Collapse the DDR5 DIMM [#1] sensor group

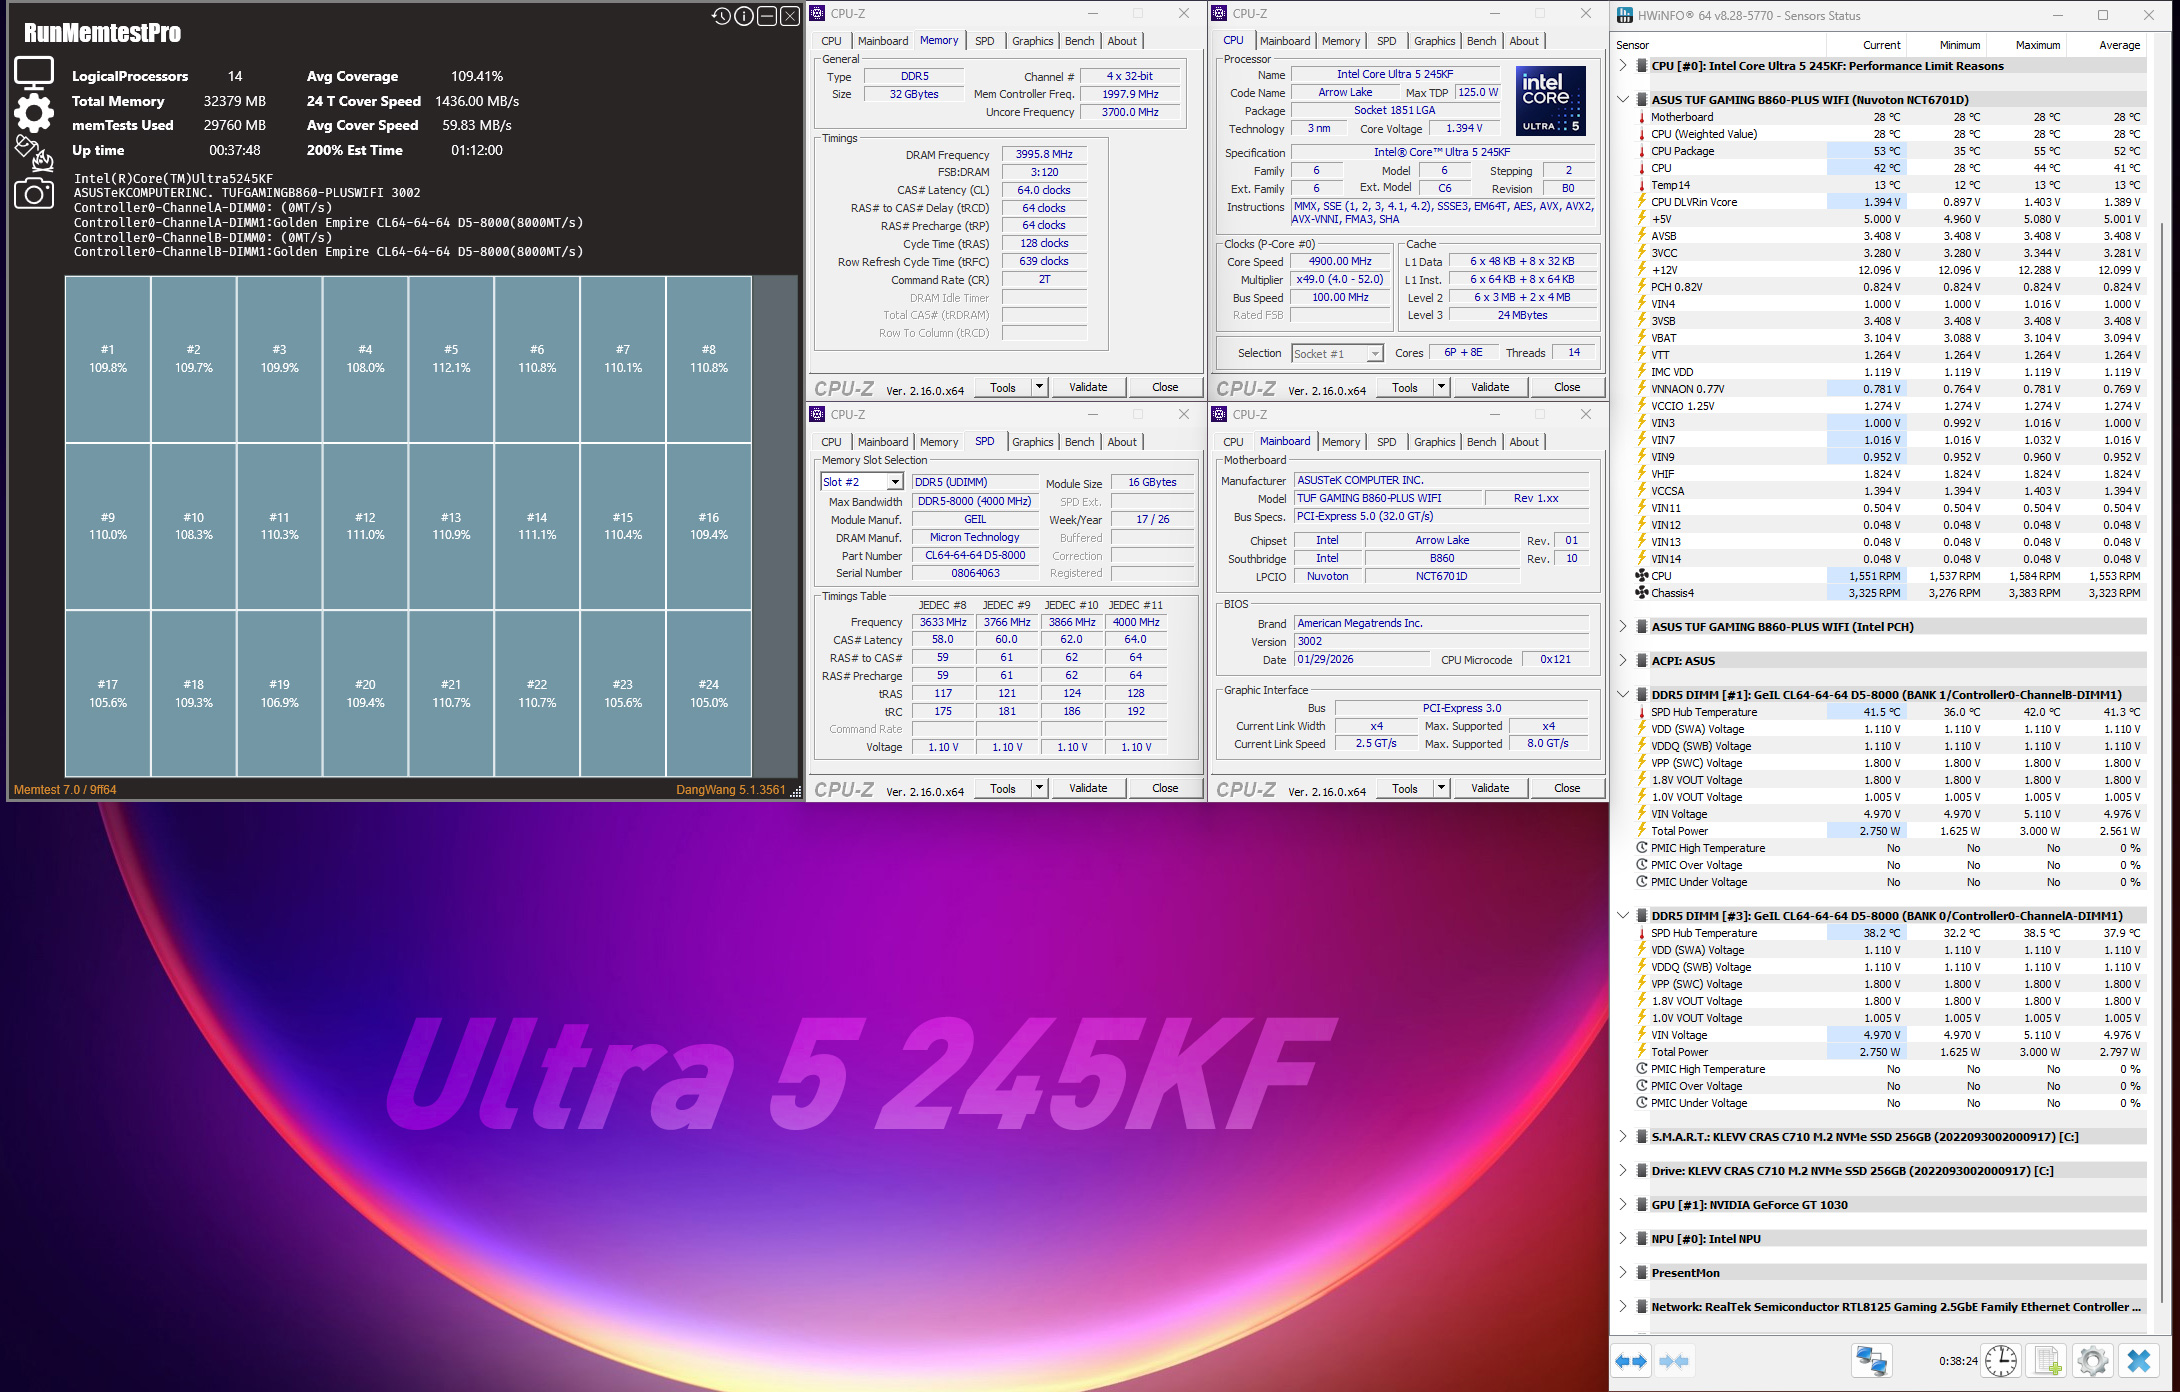[1623, 695]
